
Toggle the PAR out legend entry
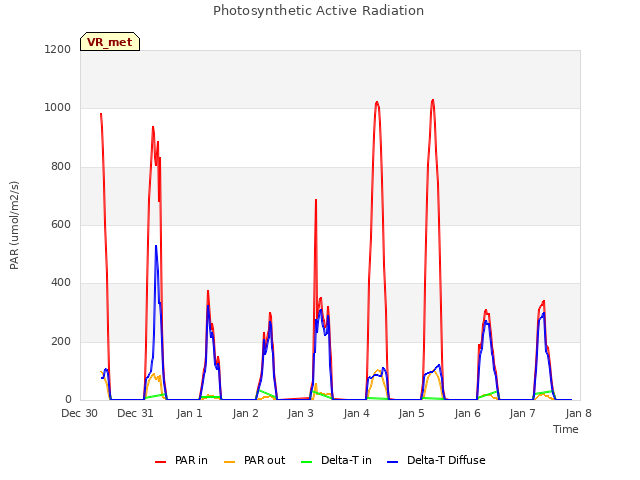click(x=254, y=460)
